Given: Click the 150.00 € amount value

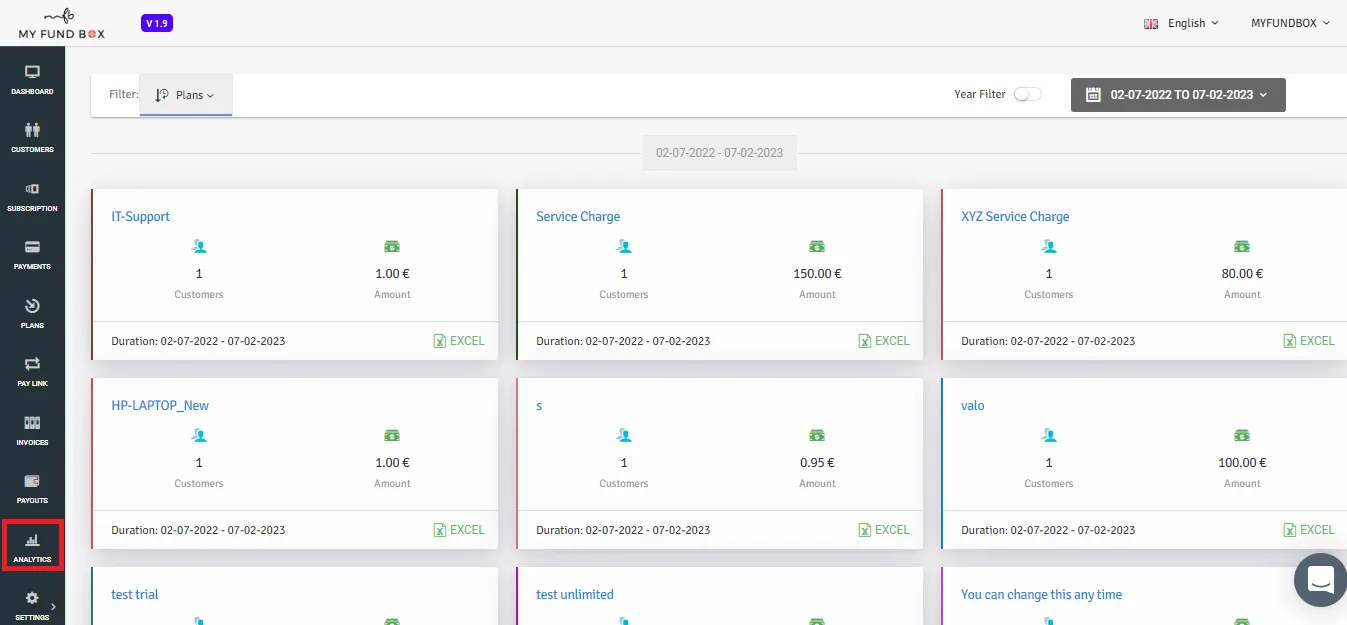Looking at the screenshot, I should point(817,273).
